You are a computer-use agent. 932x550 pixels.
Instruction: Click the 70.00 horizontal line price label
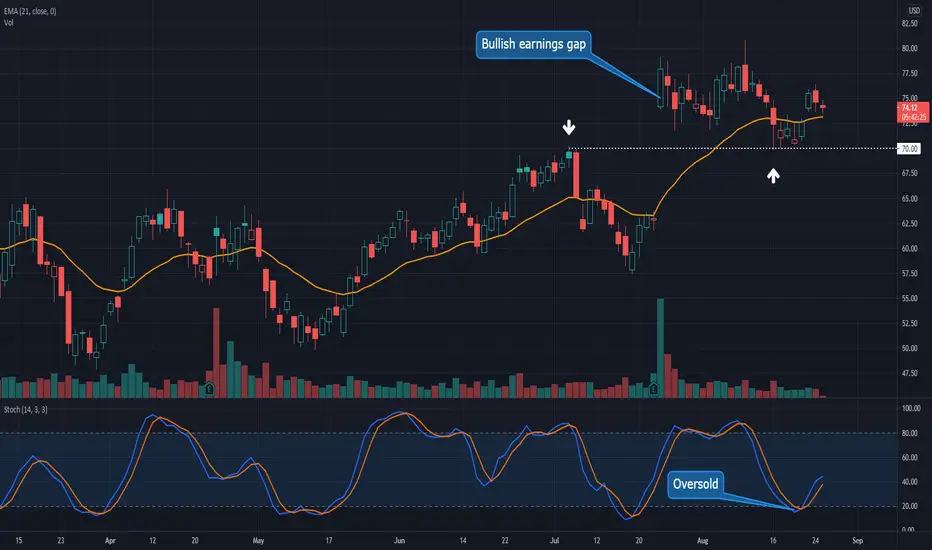point(909,149)
